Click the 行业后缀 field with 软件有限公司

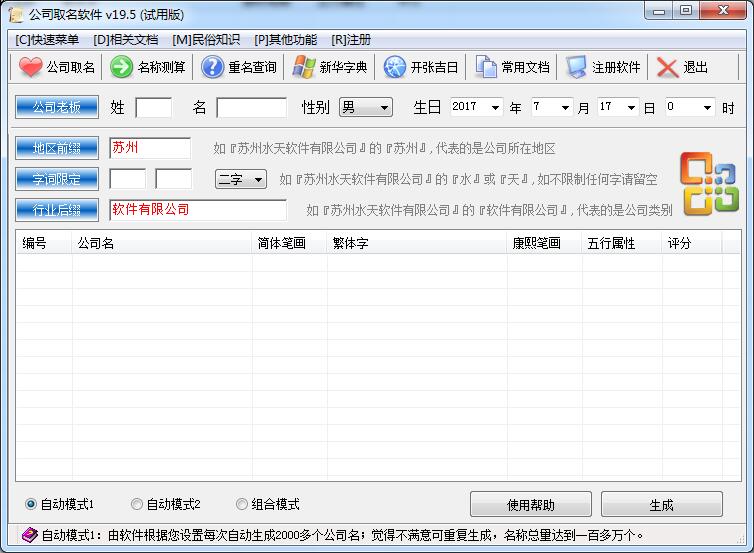click(198, 210)
